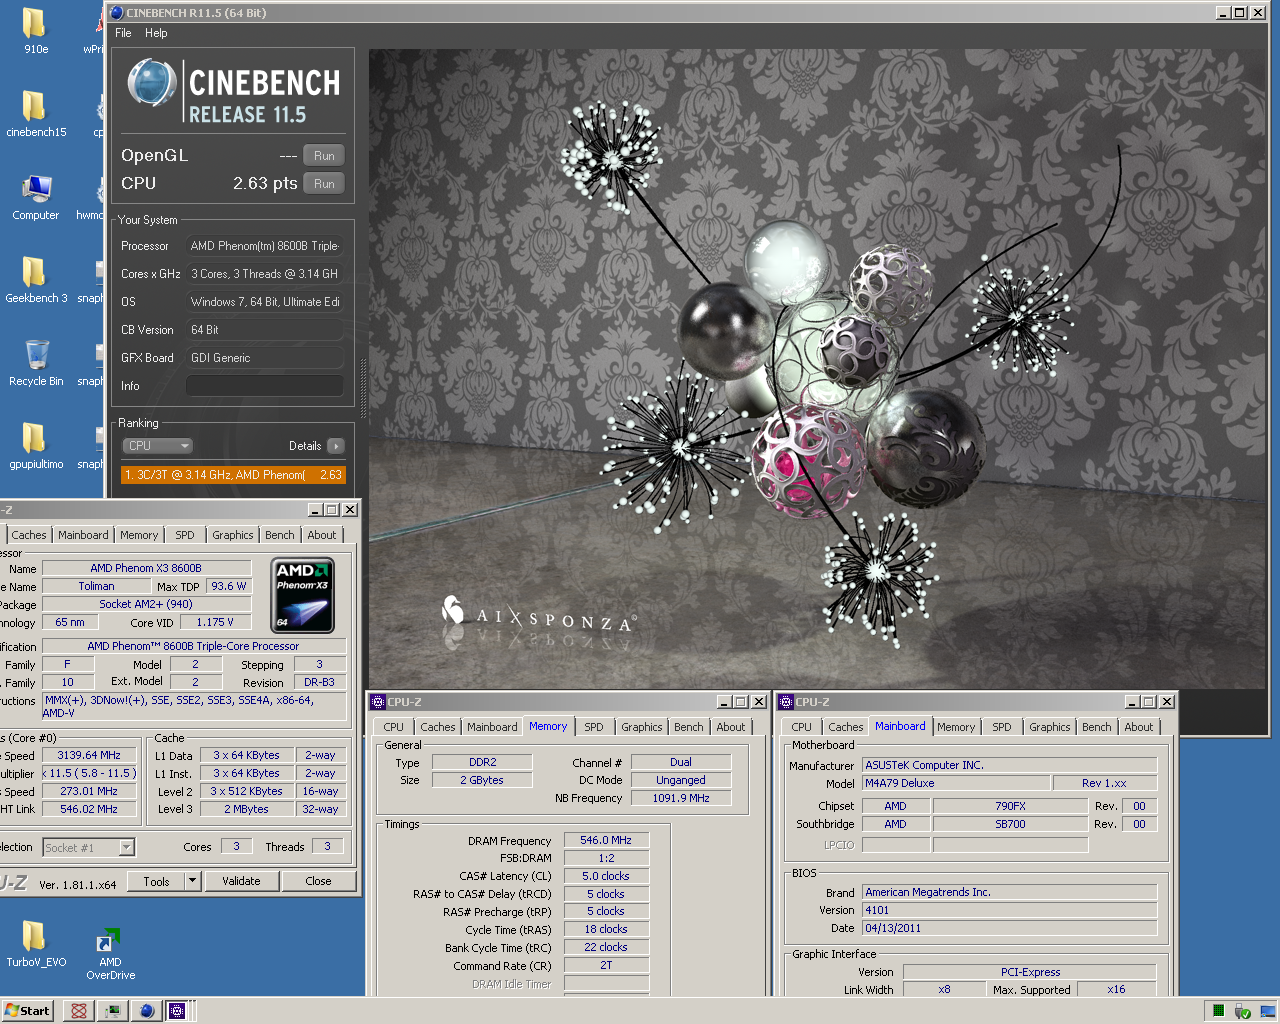
Task: Switch to CPU tab in Memory CPU-Z window
Action: click(x=394, y=727)
